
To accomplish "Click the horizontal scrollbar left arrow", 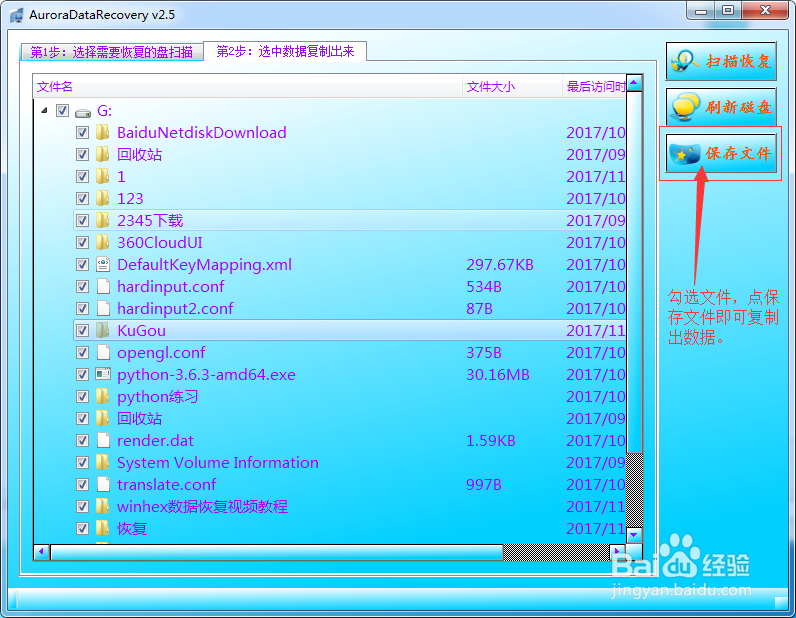I will click(x=42, y=551).
